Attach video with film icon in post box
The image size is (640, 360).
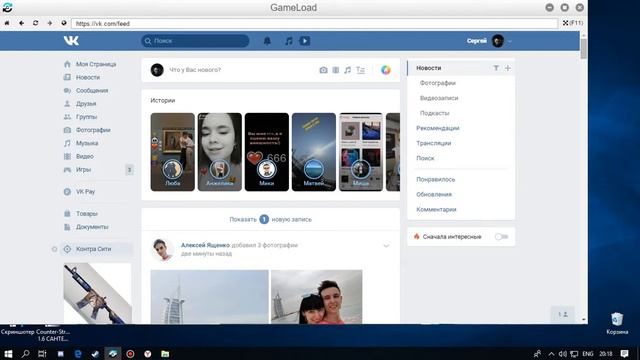click(336, 70)
